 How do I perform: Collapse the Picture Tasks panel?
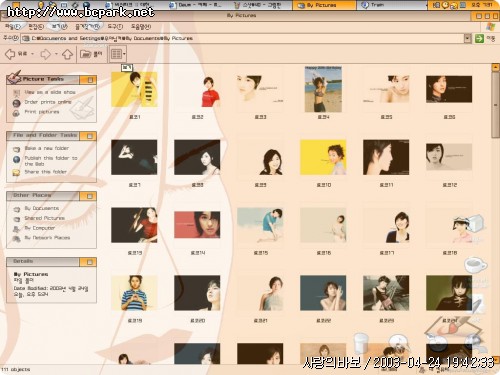(x=90, y=80)
